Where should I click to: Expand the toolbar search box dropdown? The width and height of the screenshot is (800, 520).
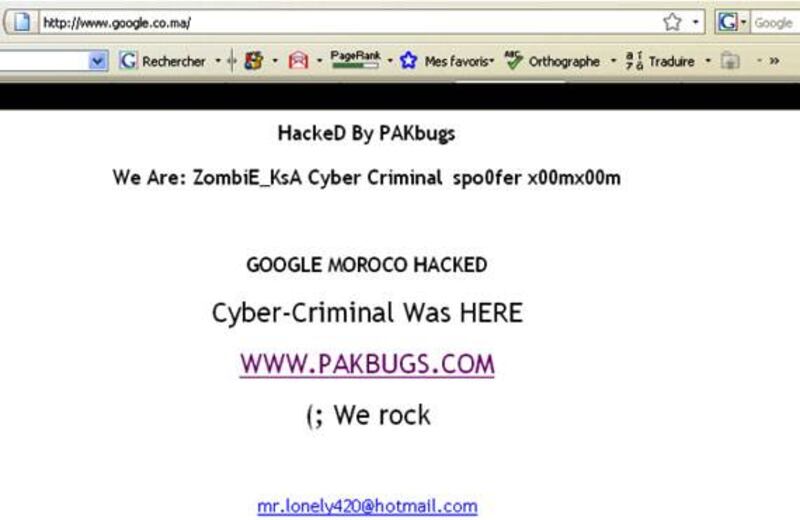click(x=97, y=61)
